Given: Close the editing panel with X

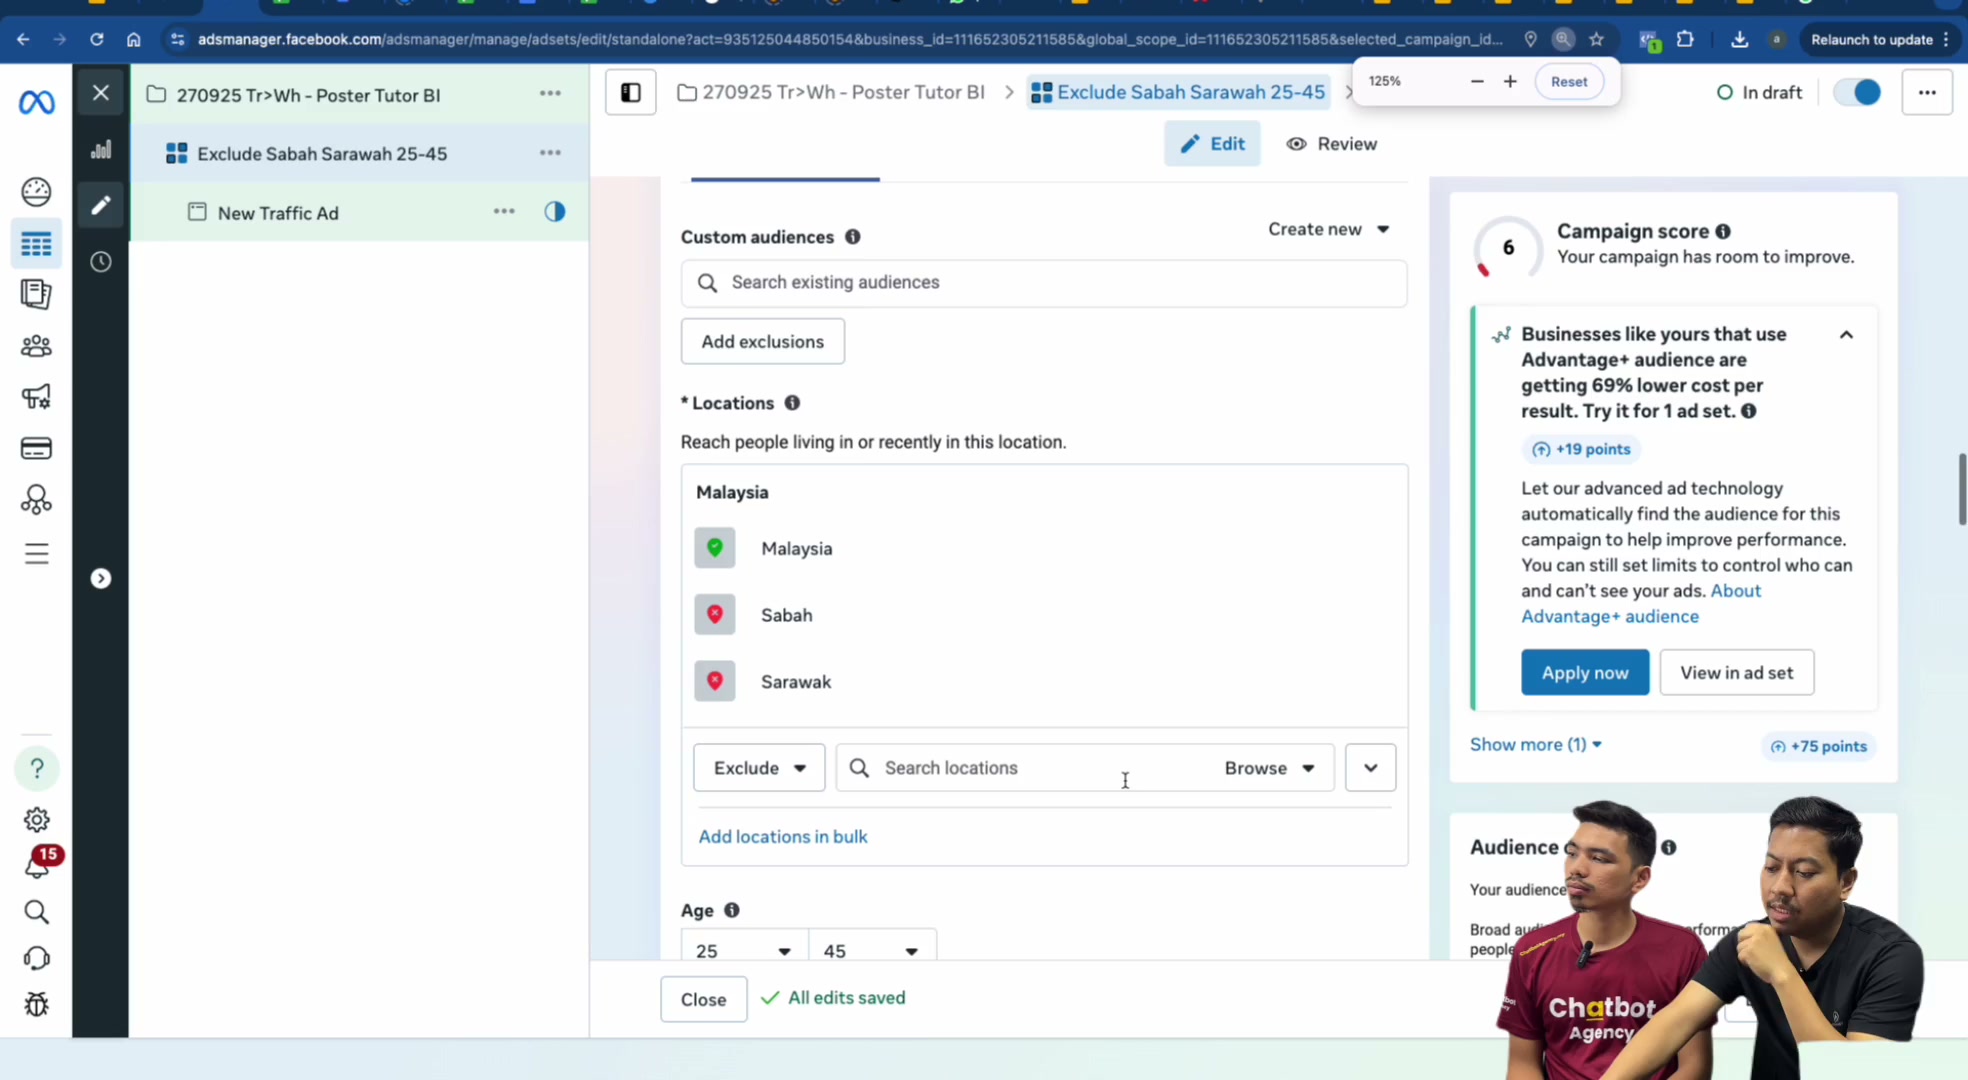Looking at the screenshot, I should pos(101,93).
